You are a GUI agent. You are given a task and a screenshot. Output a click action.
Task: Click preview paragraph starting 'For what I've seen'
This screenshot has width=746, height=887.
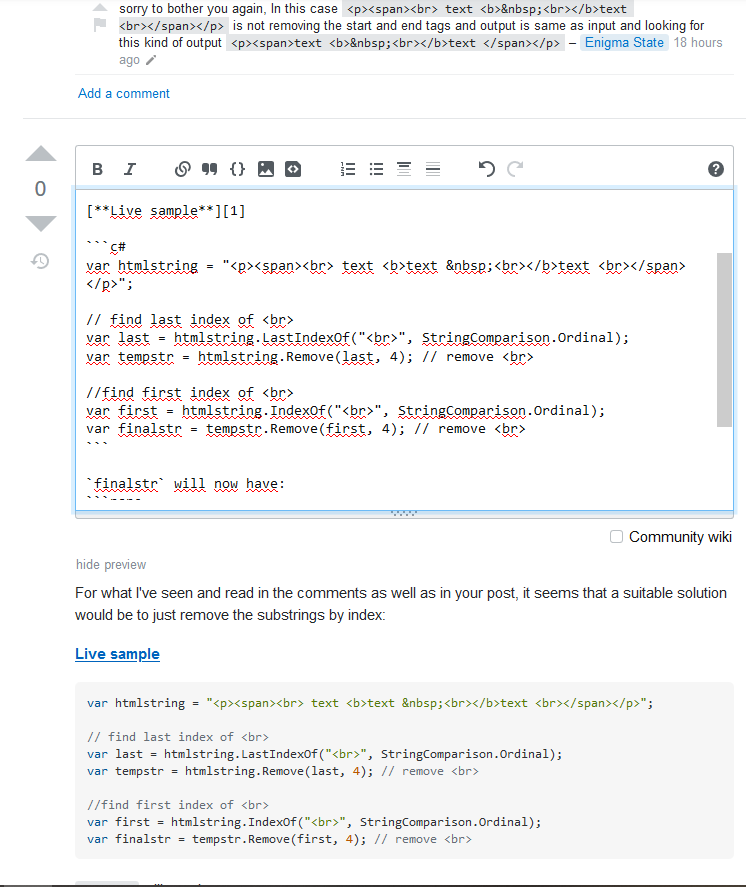click(401, 604)
